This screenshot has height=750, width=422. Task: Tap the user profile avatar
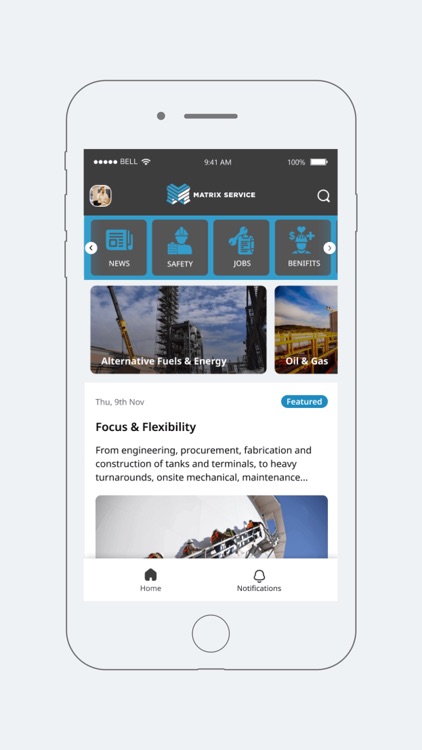point(100,196)
